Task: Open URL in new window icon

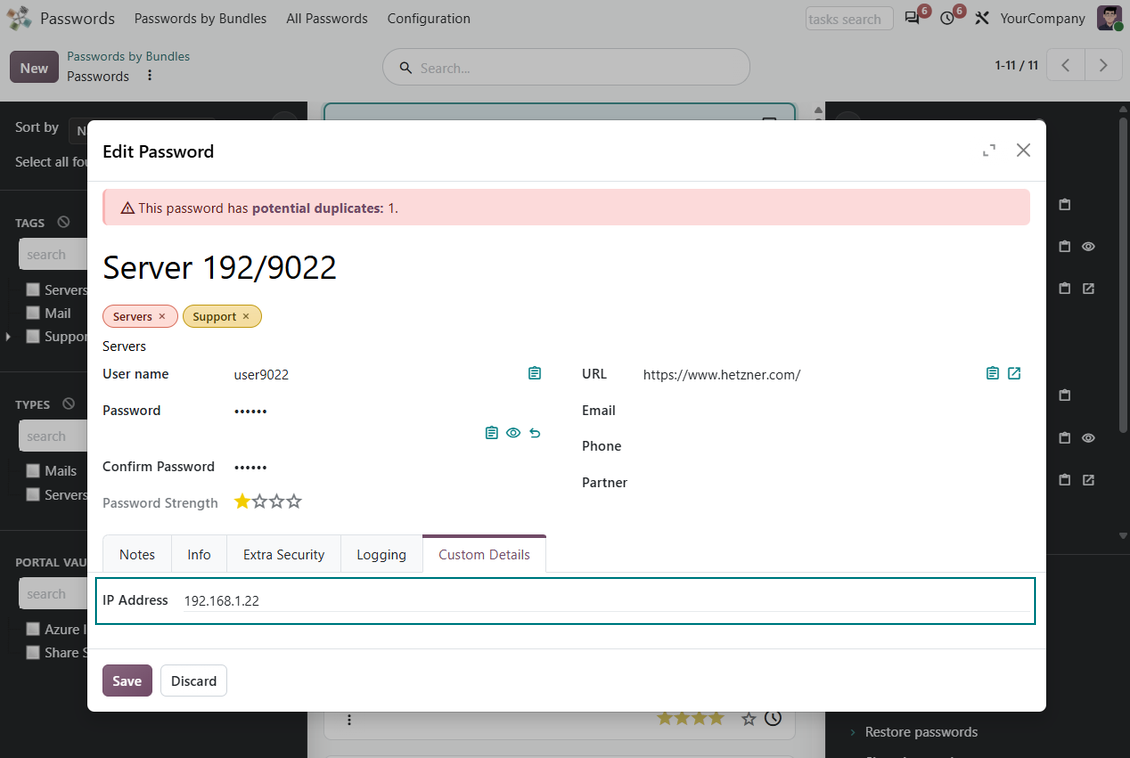Action: (x=1014, y=373)
